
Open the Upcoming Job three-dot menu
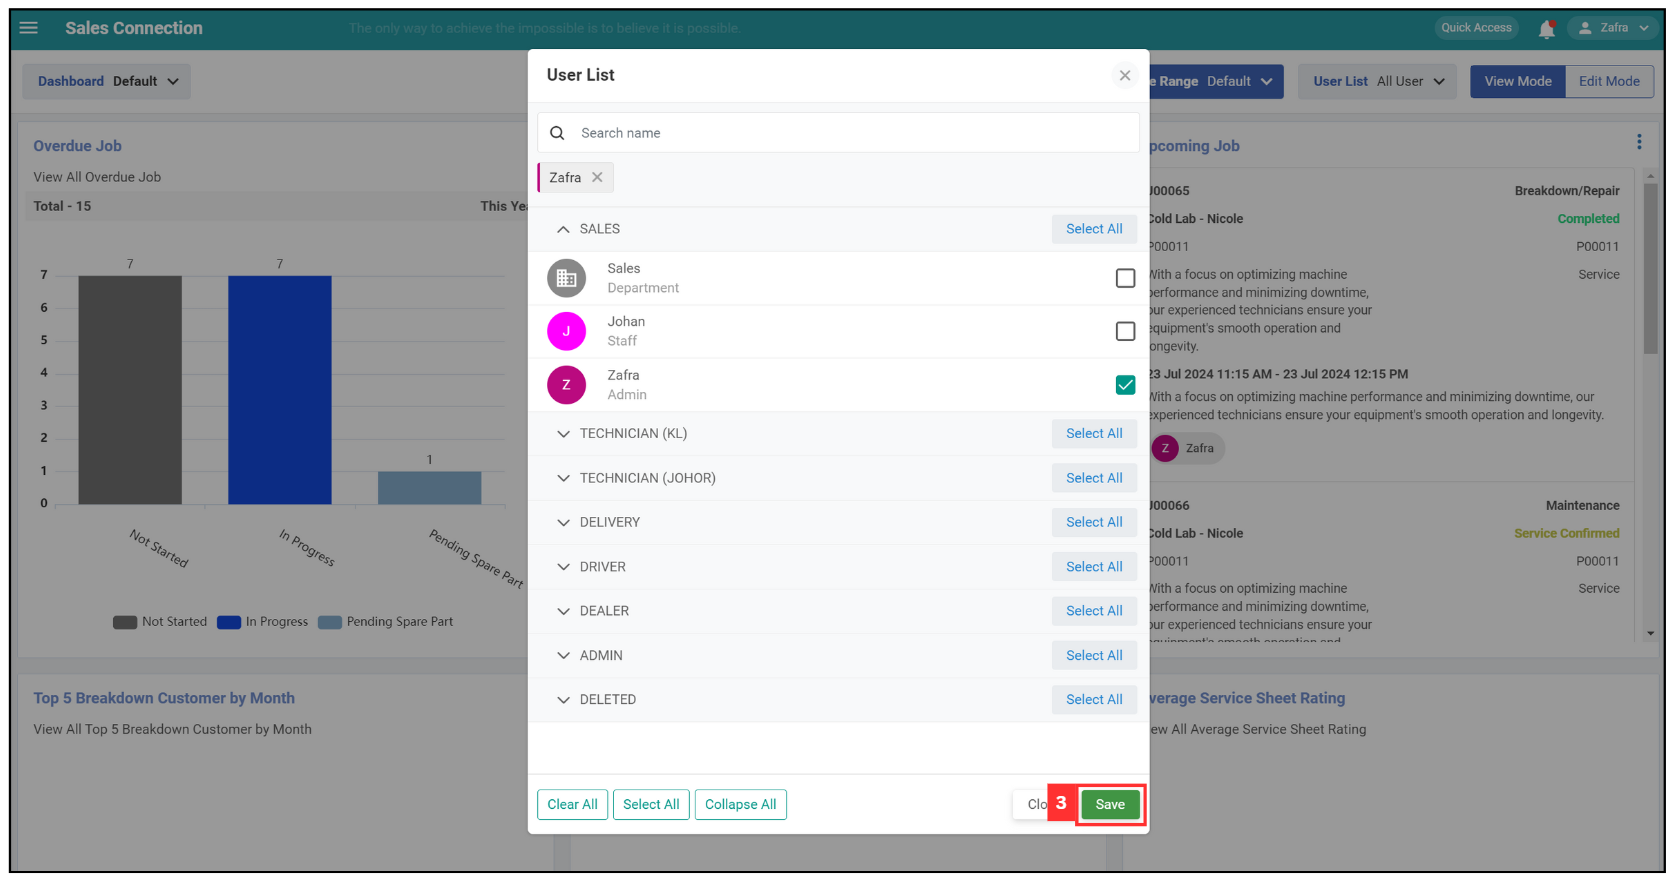[x=1639, y=142]
